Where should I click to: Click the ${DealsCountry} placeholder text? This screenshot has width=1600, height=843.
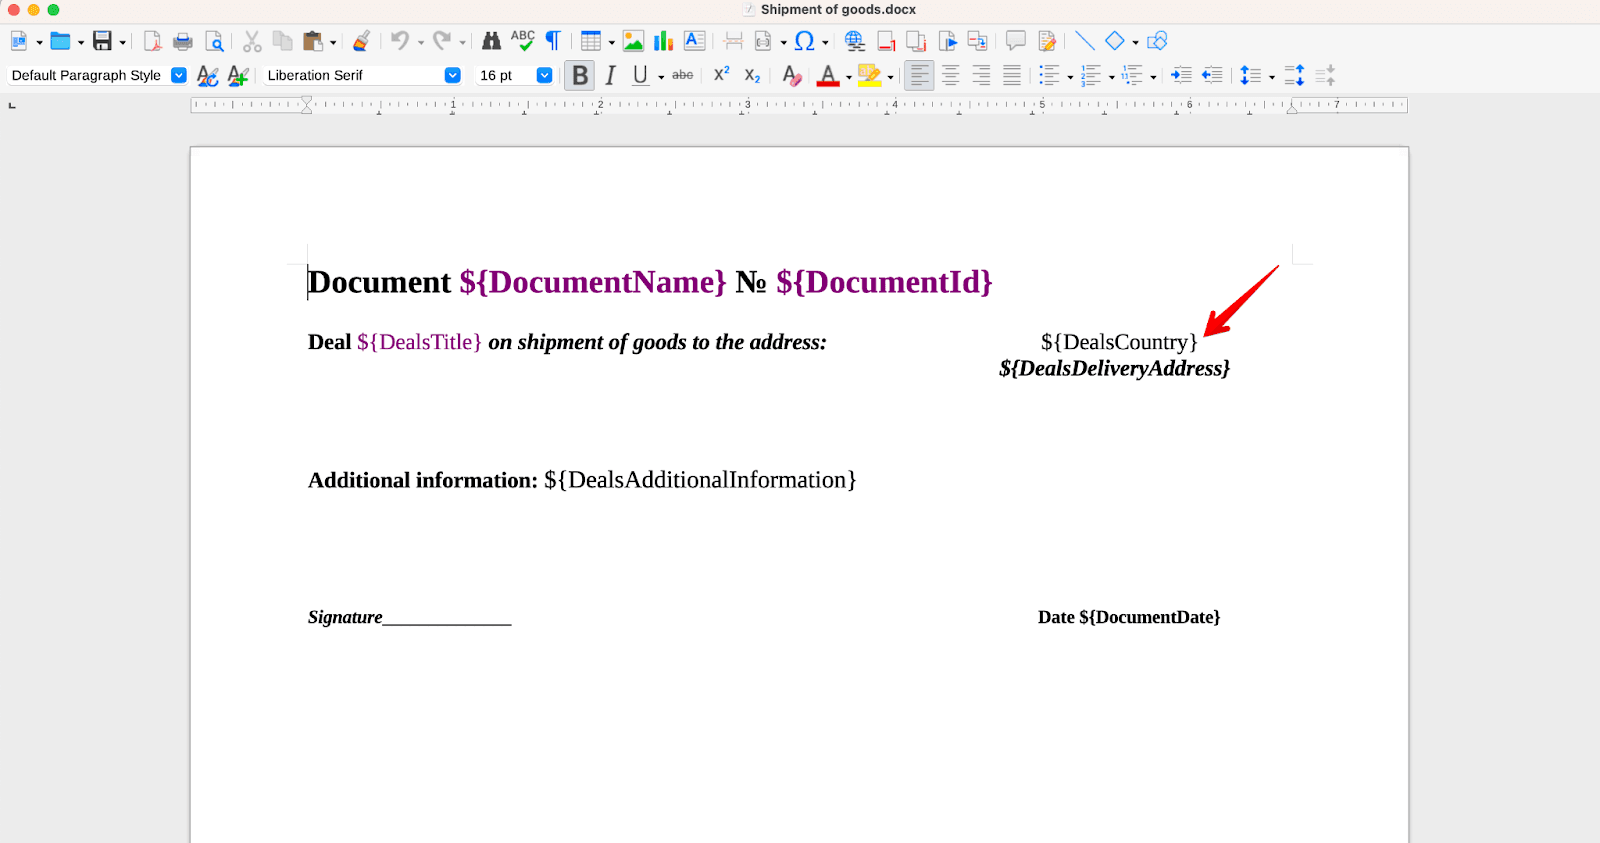1118,343
